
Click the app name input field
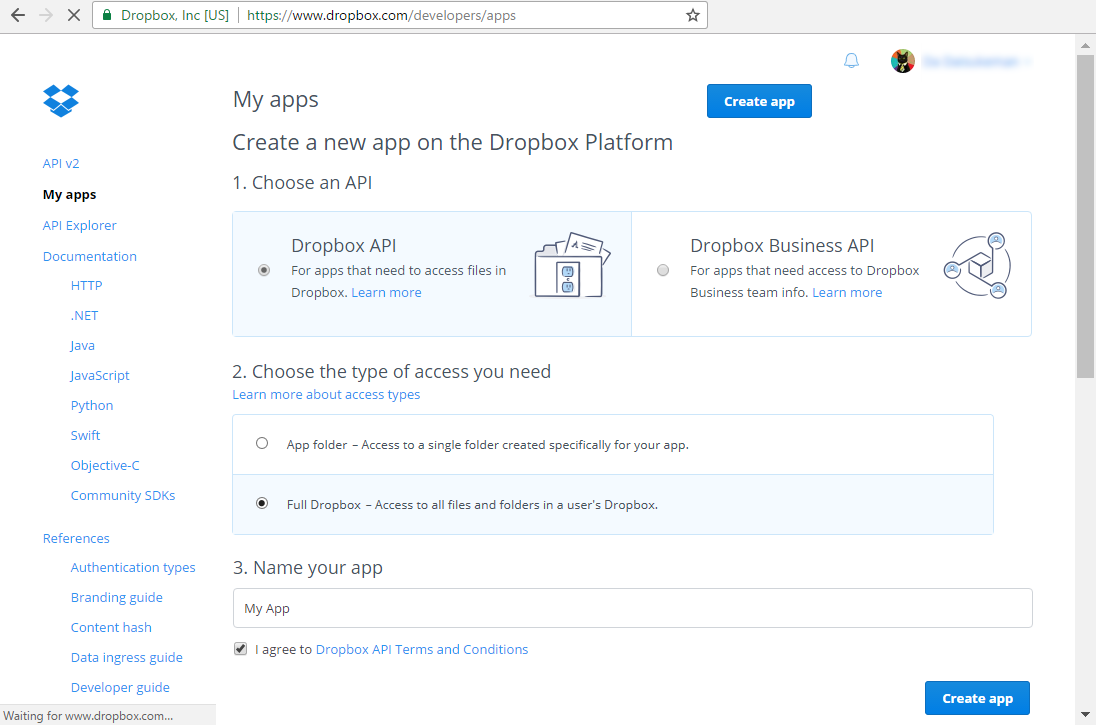[632, 608]
